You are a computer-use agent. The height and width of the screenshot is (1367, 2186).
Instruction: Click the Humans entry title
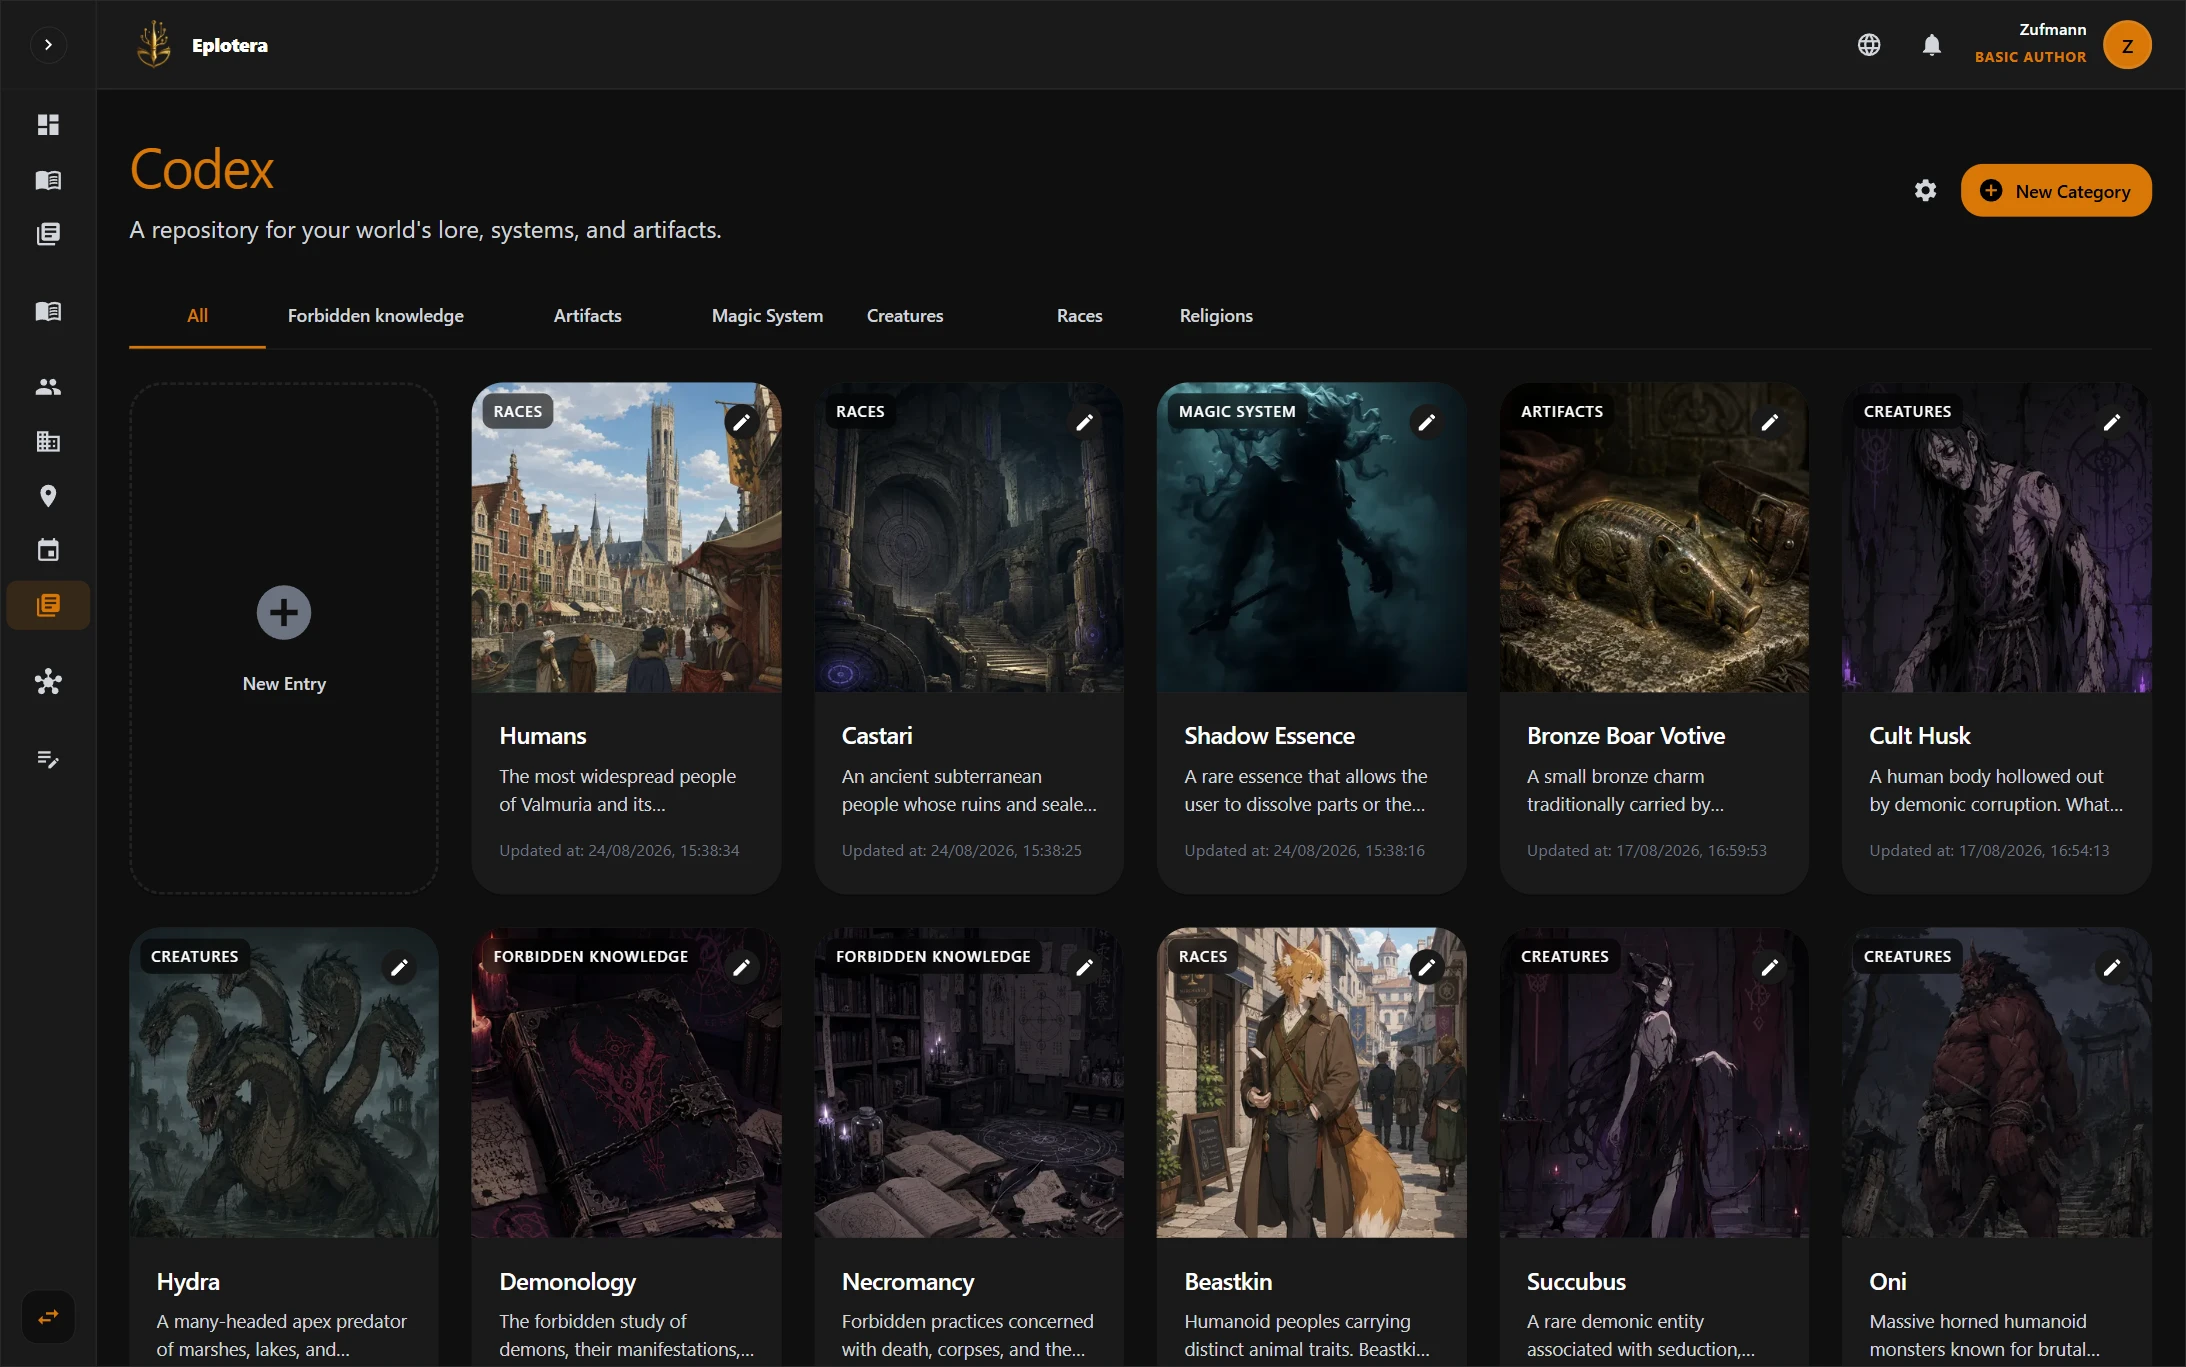(x=543, y=736)
